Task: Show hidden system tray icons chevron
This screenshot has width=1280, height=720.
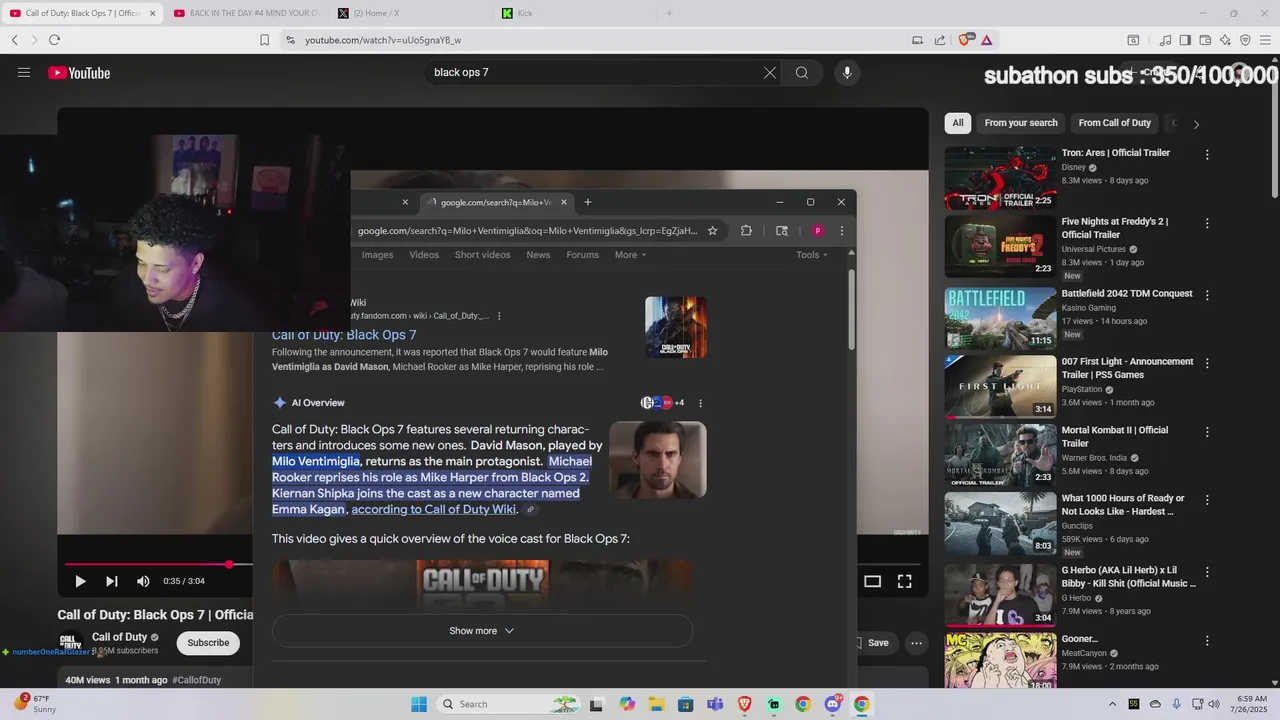Action: coord(1112,704)
